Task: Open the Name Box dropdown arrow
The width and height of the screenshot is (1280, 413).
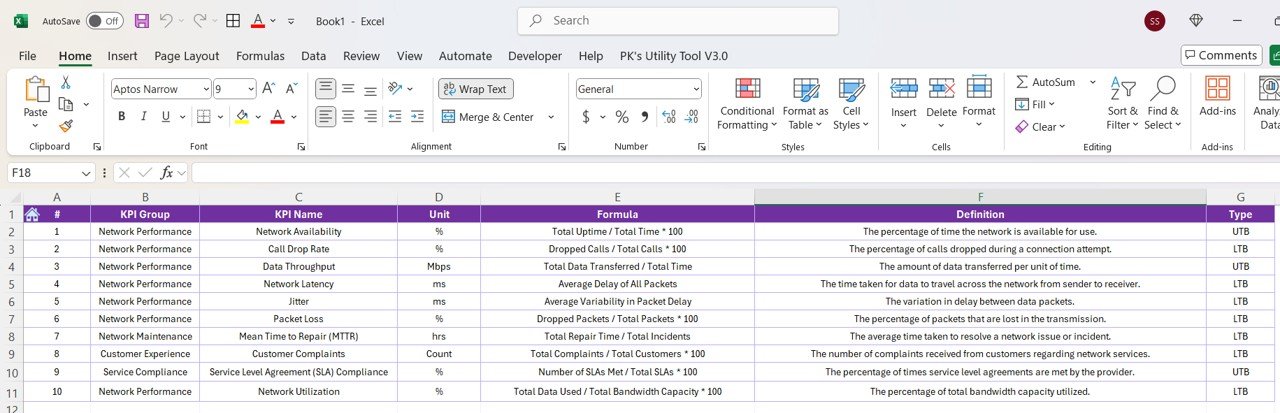Action: coord(87,173)
